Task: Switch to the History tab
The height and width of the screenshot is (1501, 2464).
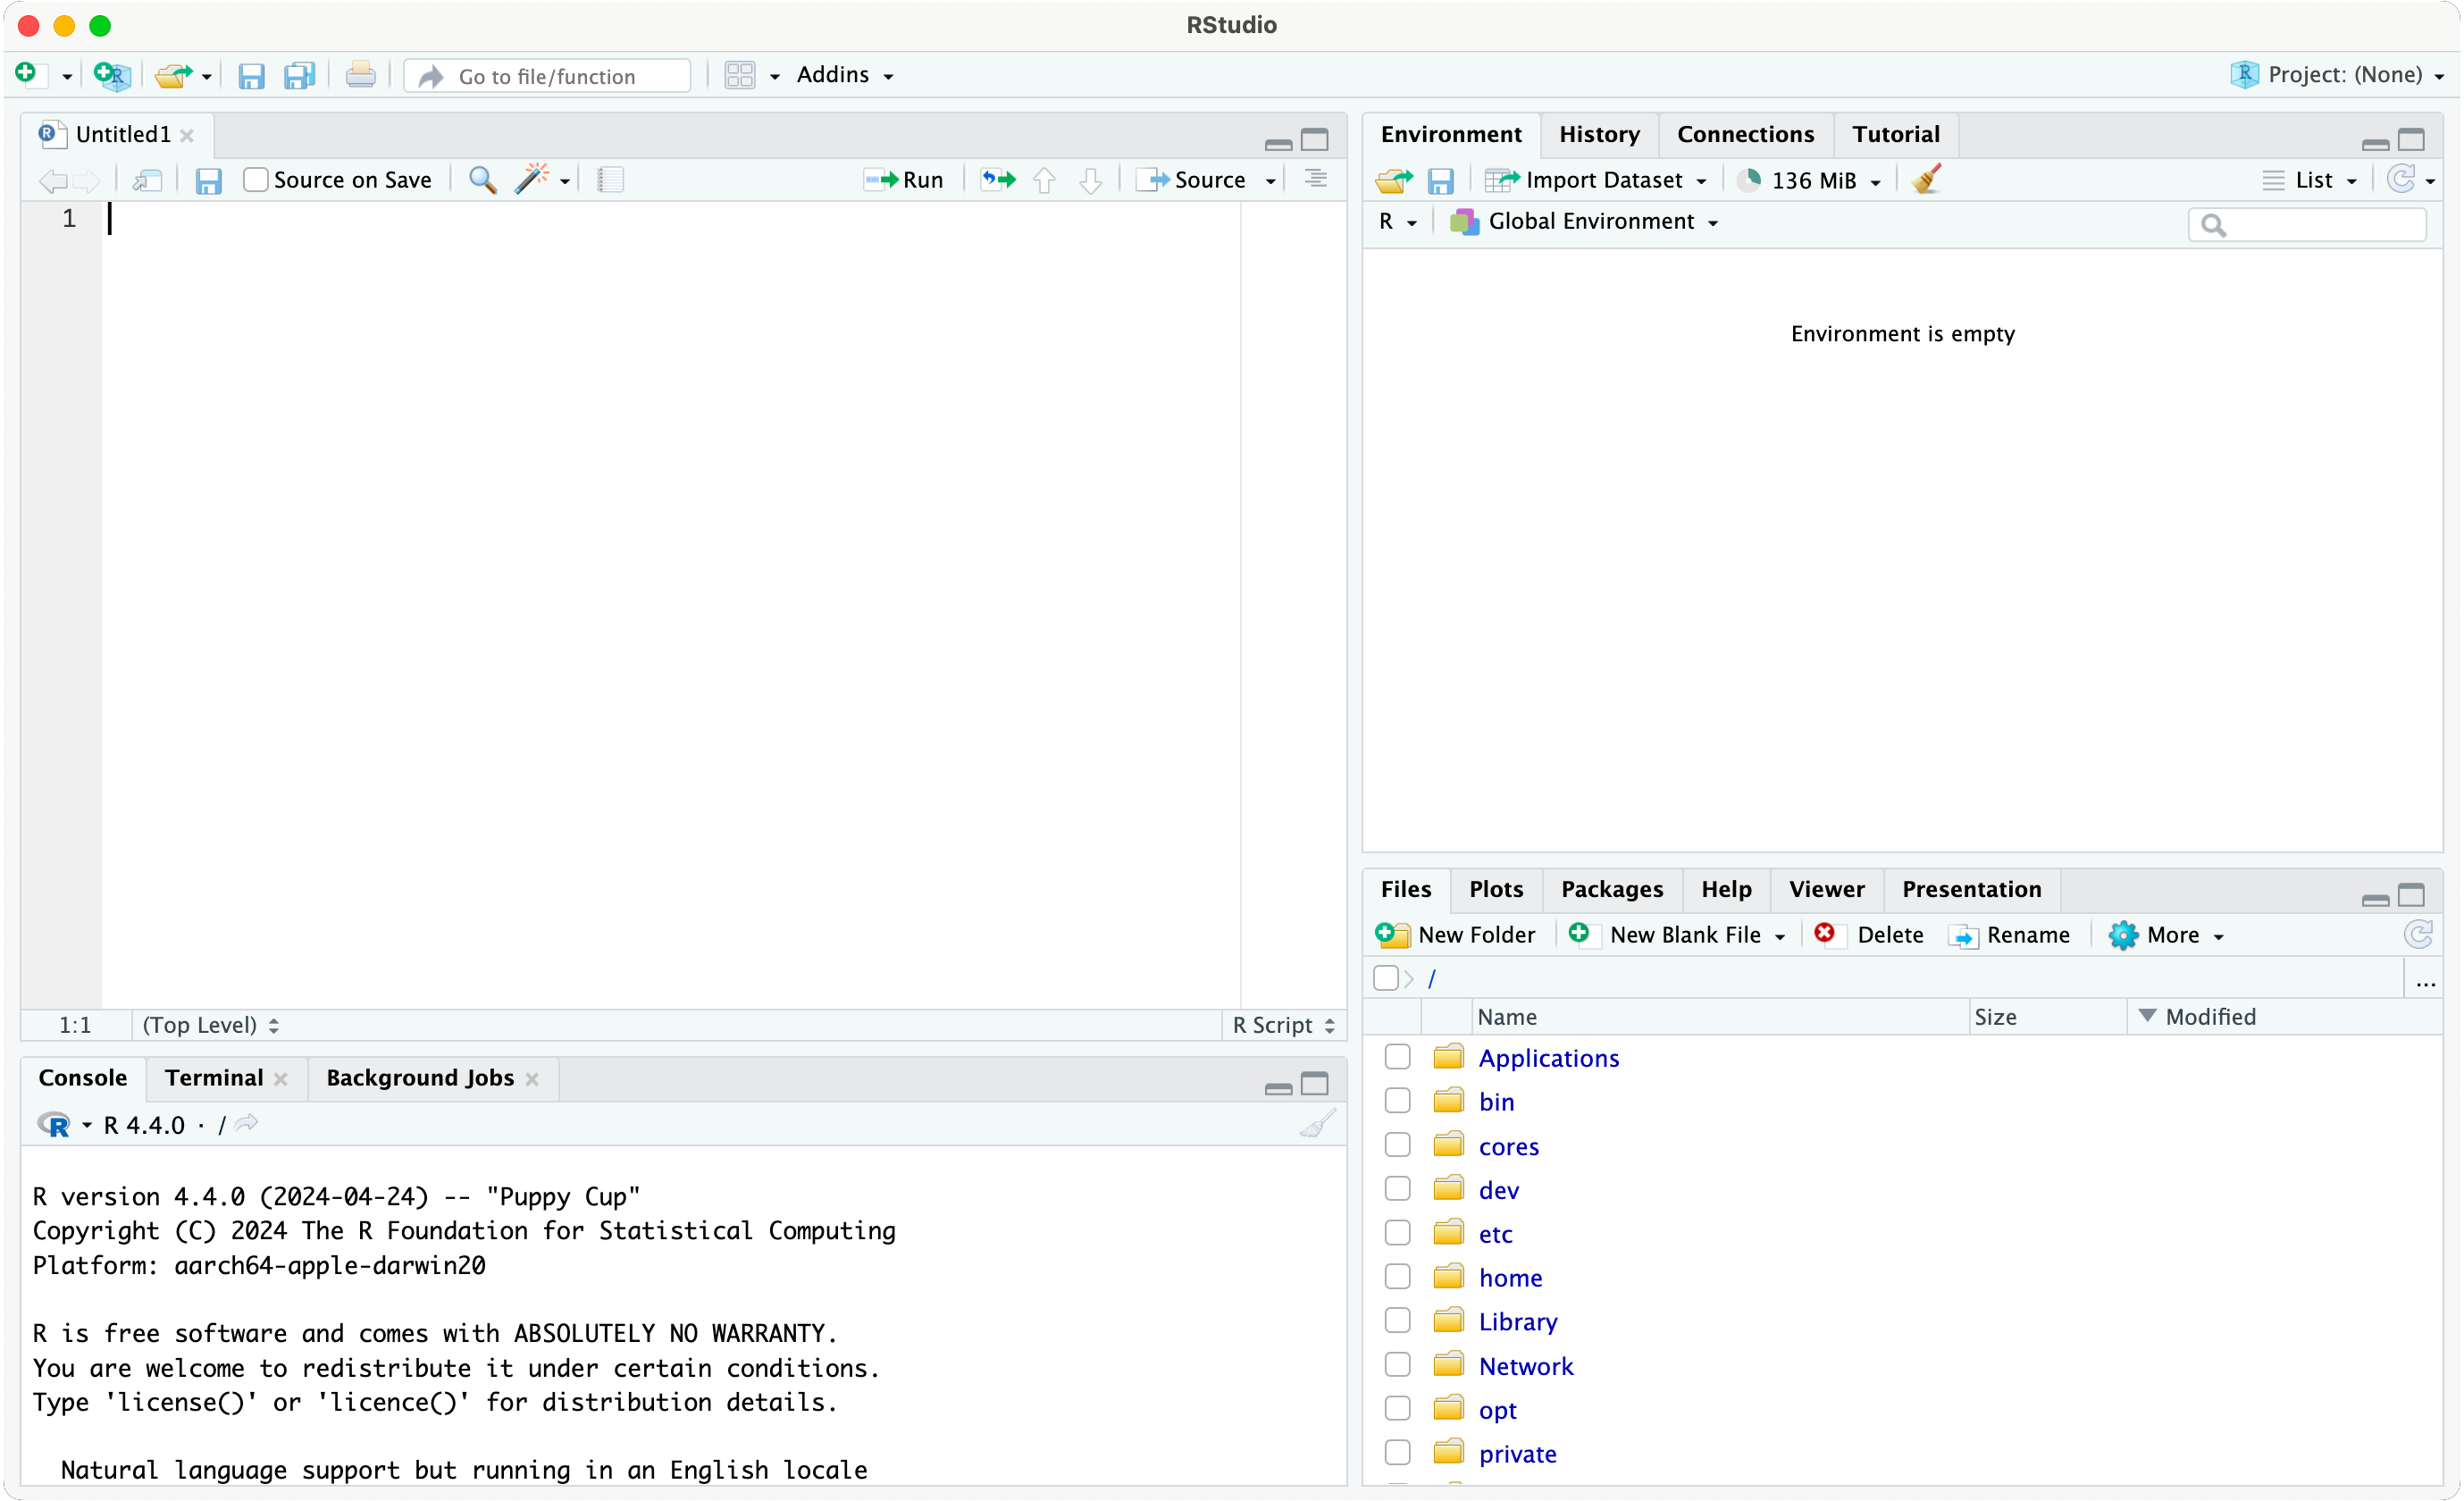Action: point(1598,135)
